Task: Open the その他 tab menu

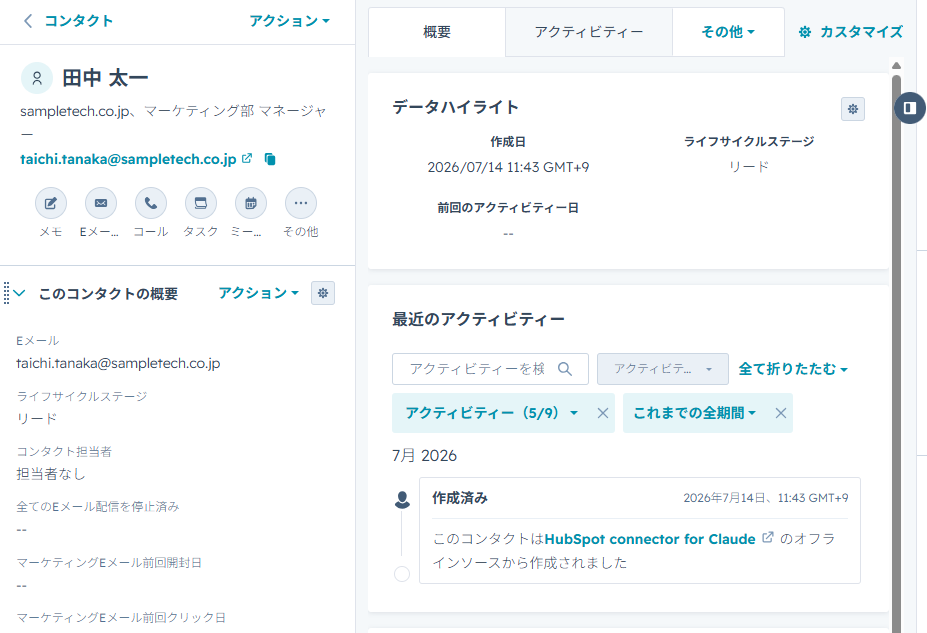Action: click(x=728, y=32)
